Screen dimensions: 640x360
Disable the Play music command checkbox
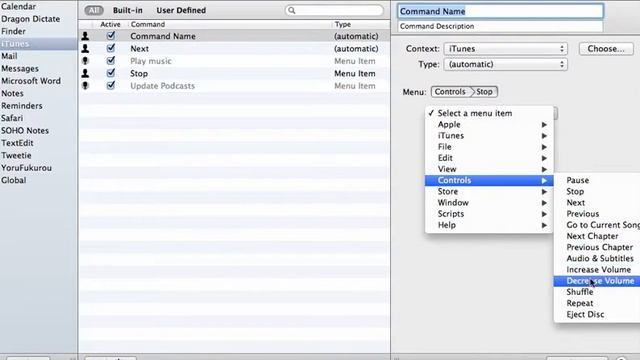point(111,60)
